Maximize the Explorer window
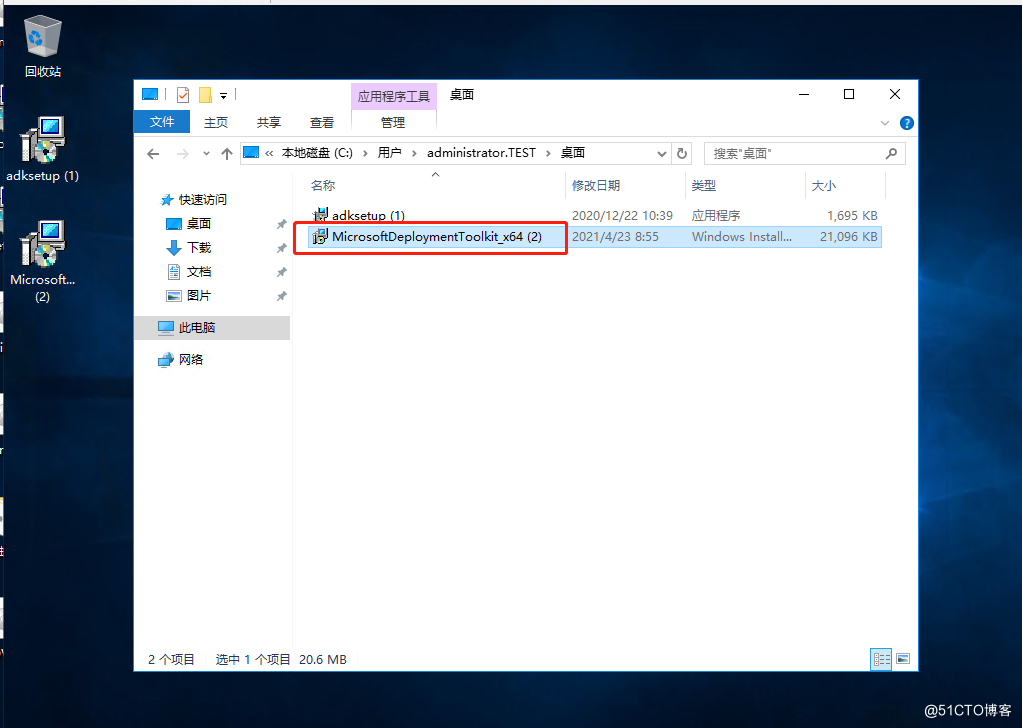Image resolution: width=1022 pixels, height=728 pixels. pyautogui.click(x=849, y=95)
